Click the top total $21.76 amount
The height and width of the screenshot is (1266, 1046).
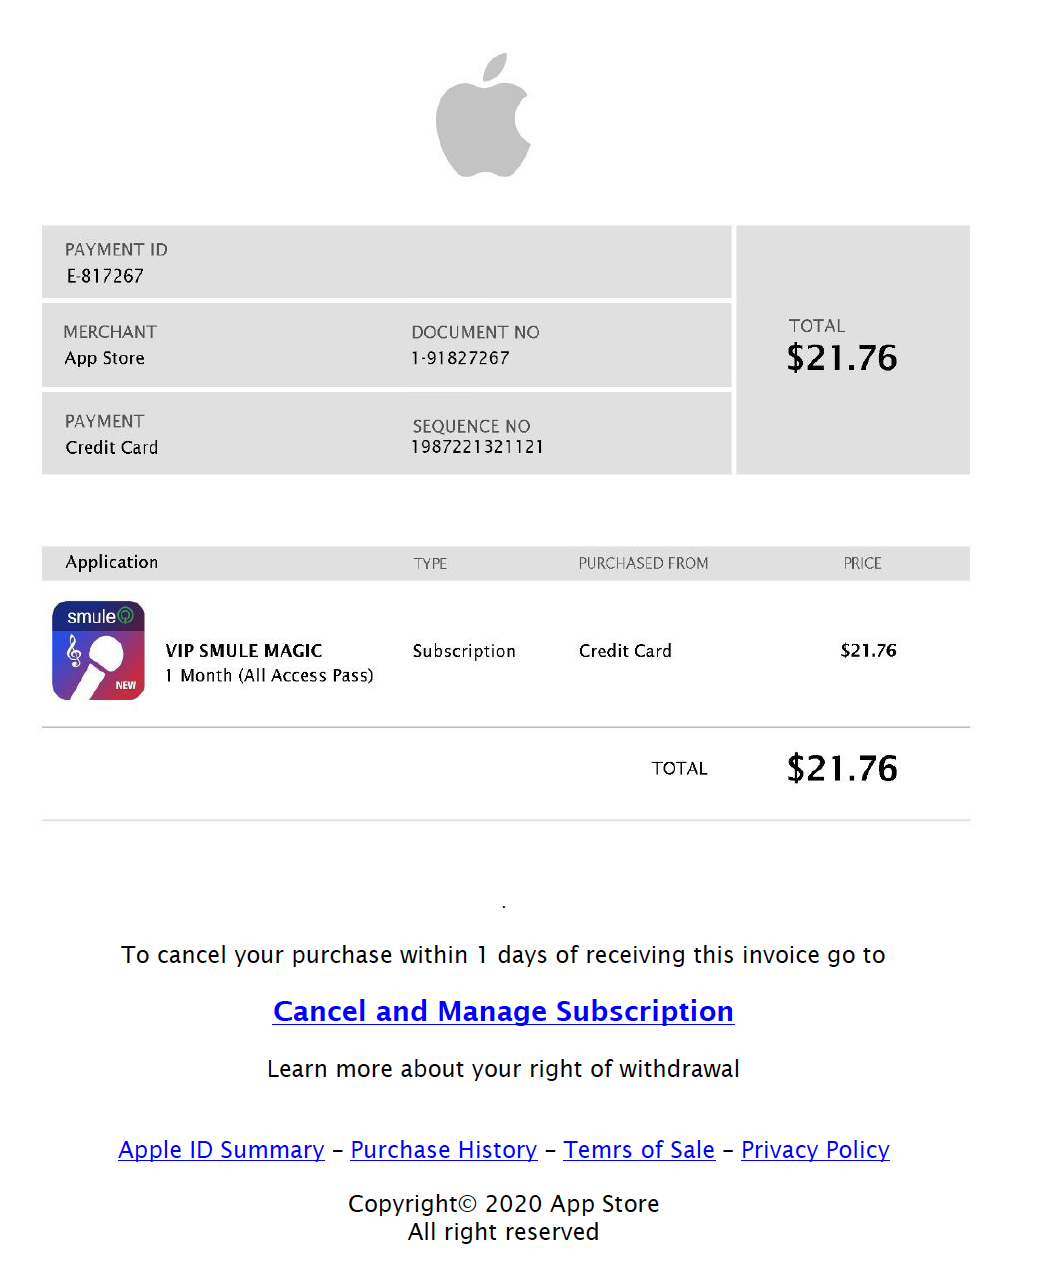pos(842,358)
